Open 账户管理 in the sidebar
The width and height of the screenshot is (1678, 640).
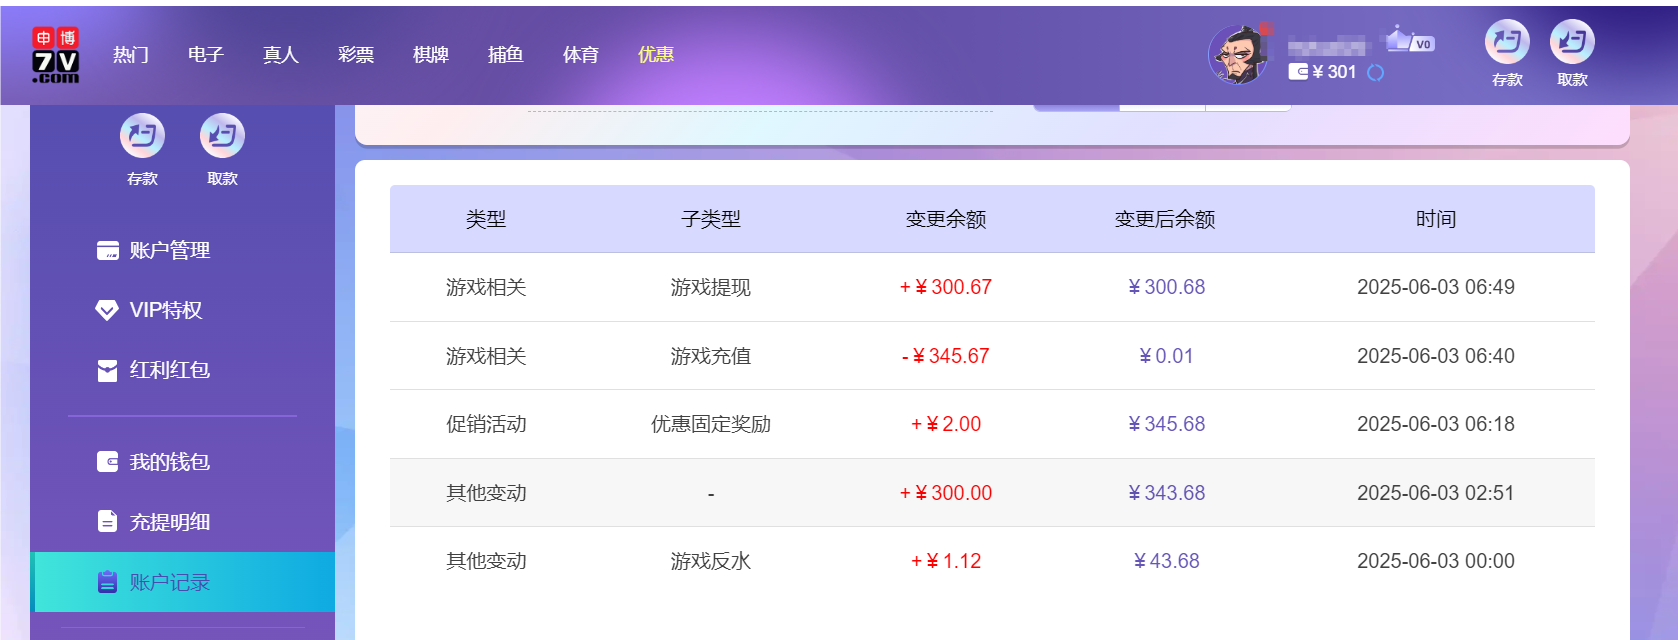click(x=168, y=250)
